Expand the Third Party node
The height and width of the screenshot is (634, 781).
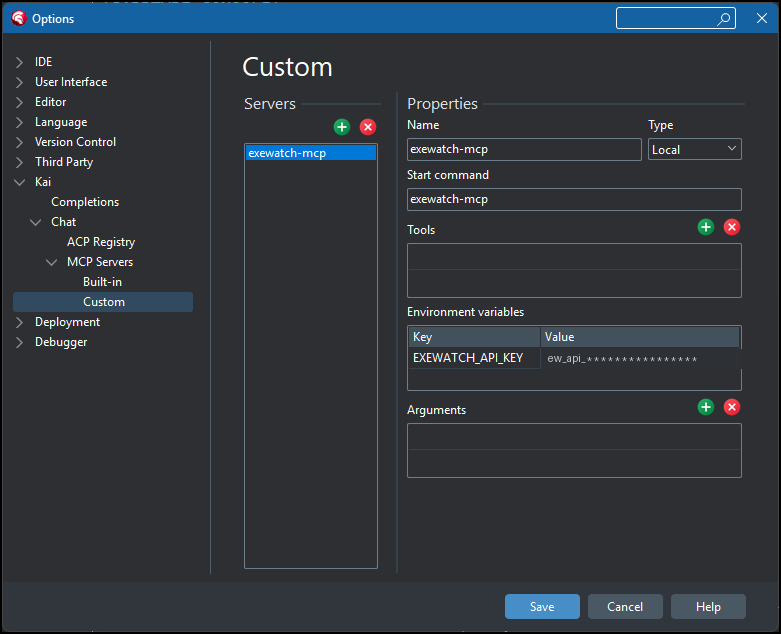pyautogui.click(x=19, y=162)
